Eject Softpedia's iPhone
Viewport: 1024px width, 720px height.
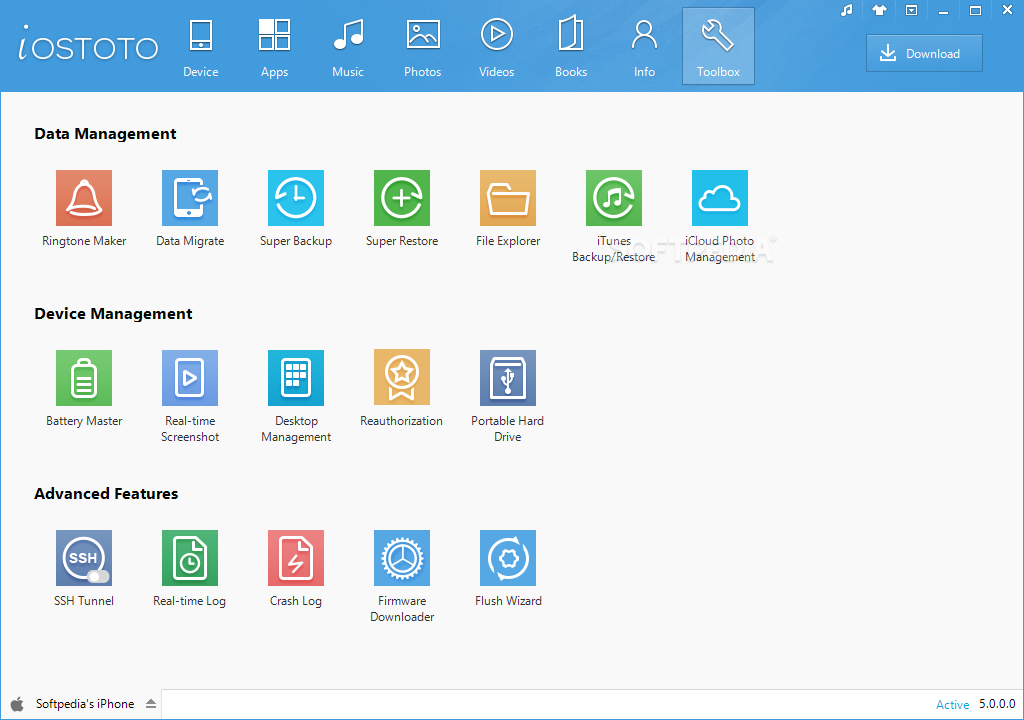pos(151,704)
